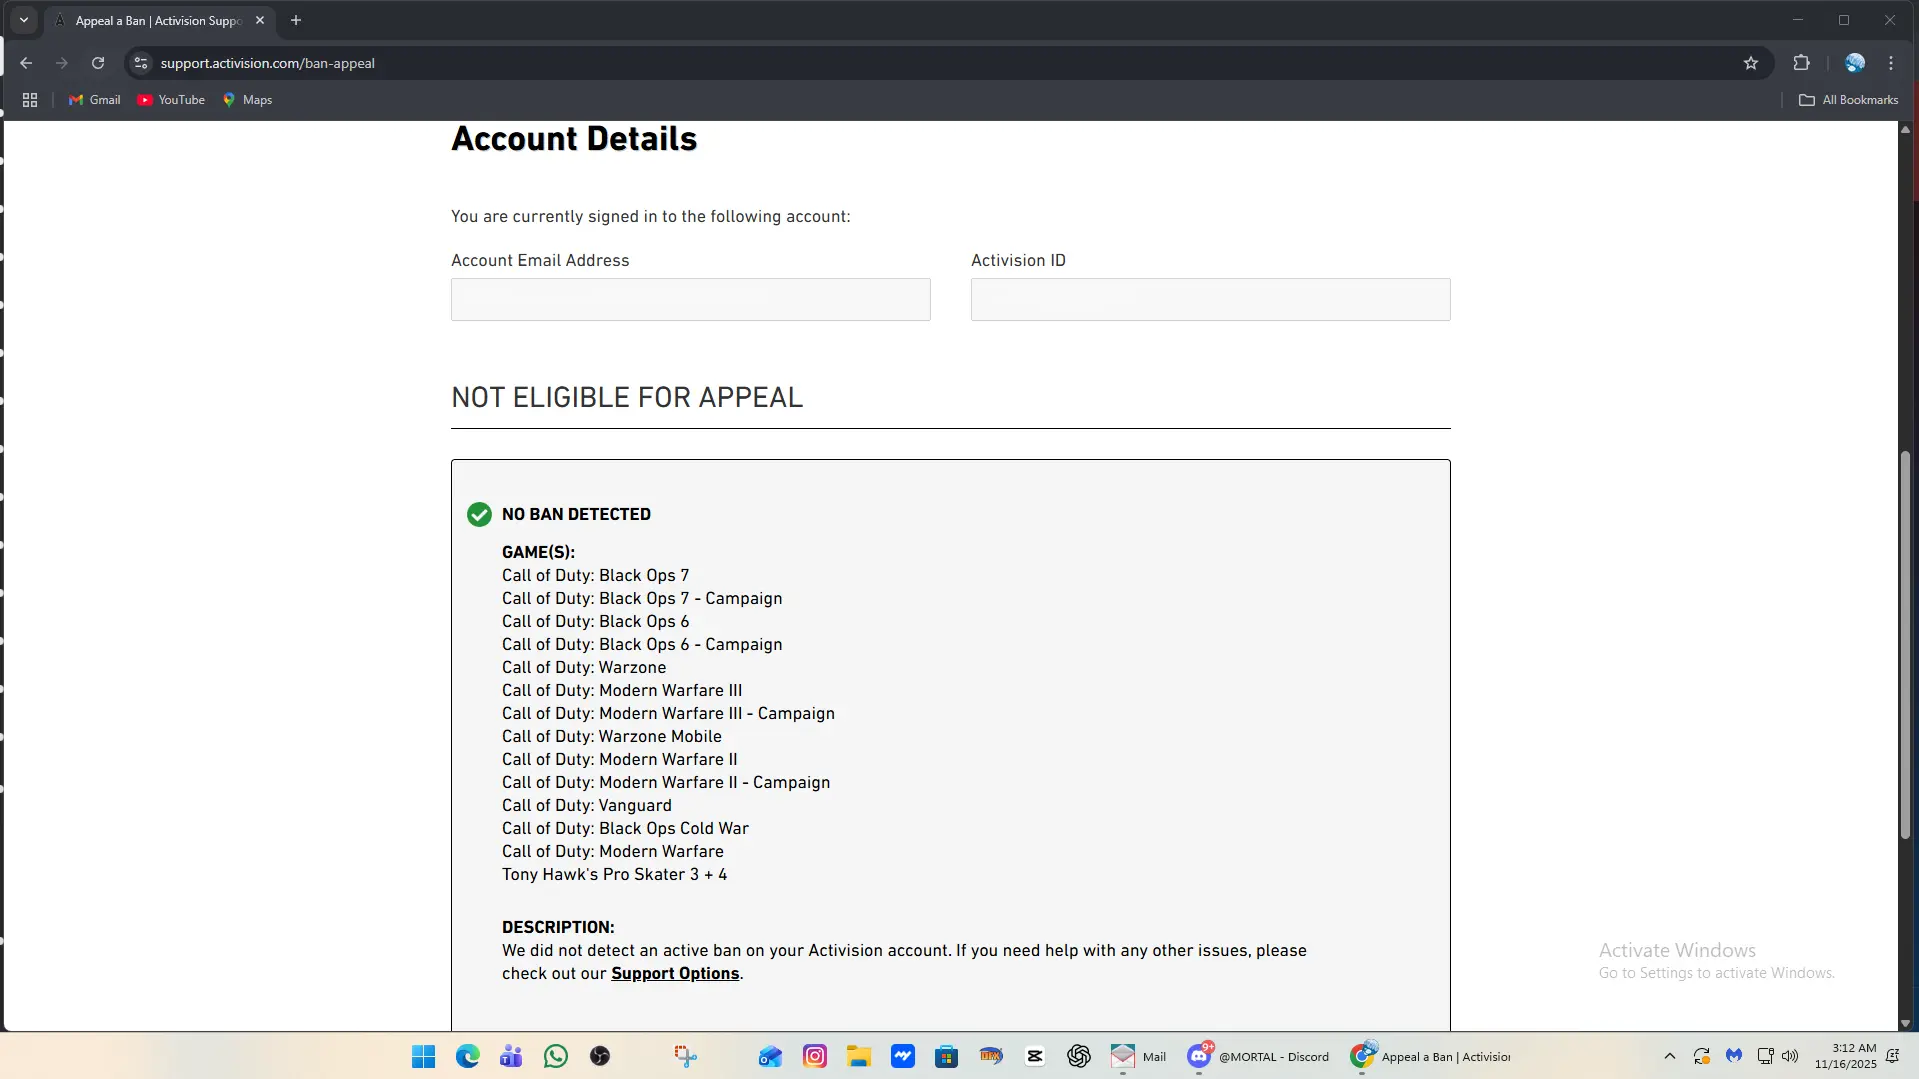
Task: Open the browser Extensions puzzle icon
Action: (1801, 63)
